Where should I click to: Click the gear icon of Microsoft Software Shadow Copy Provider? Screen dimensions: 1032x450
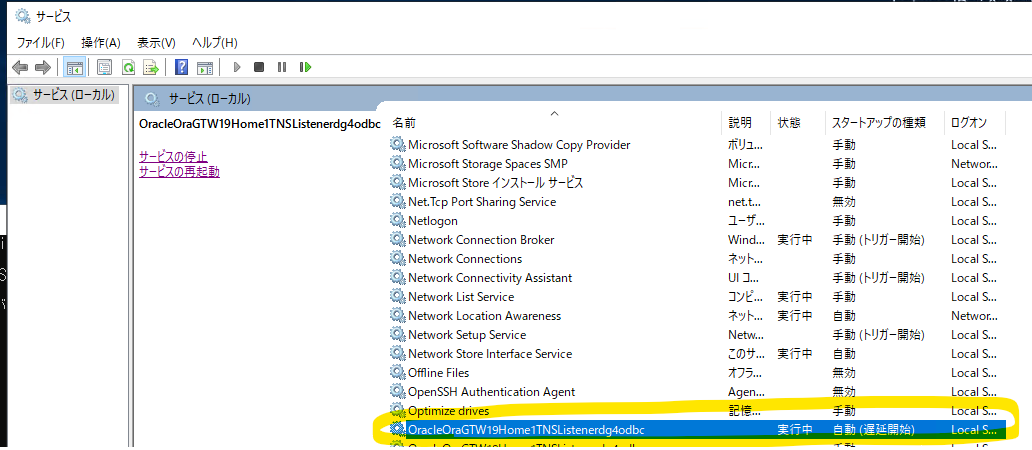398,144
